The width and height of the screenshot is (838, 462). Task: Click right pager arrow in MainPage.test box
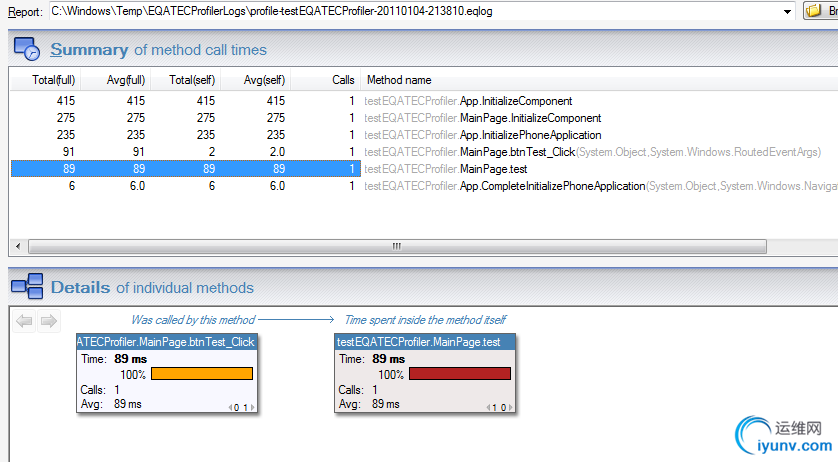510,407
